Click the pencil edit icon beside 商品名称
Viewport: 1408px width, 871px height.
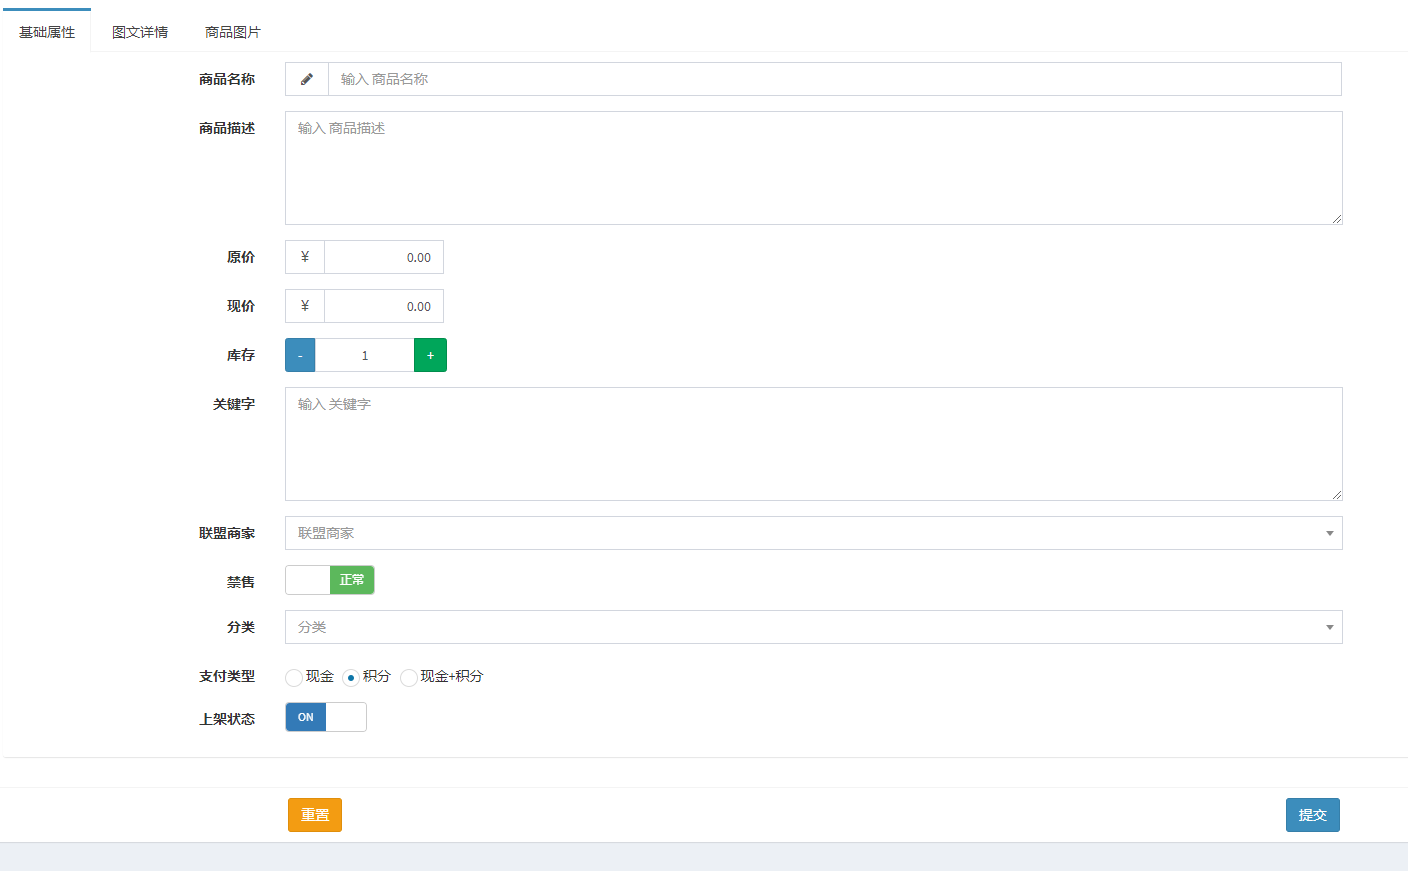[x=306, y=79]
